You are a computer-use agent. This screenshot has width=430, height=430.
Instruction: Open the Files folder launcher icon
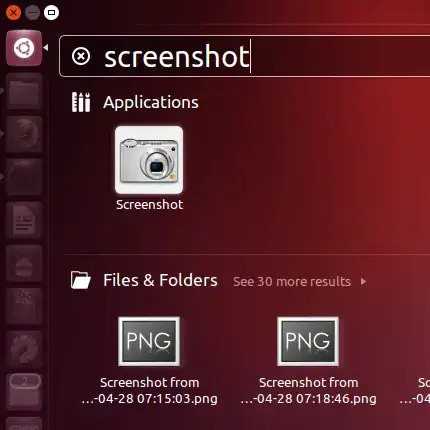(x=24, y=92)
